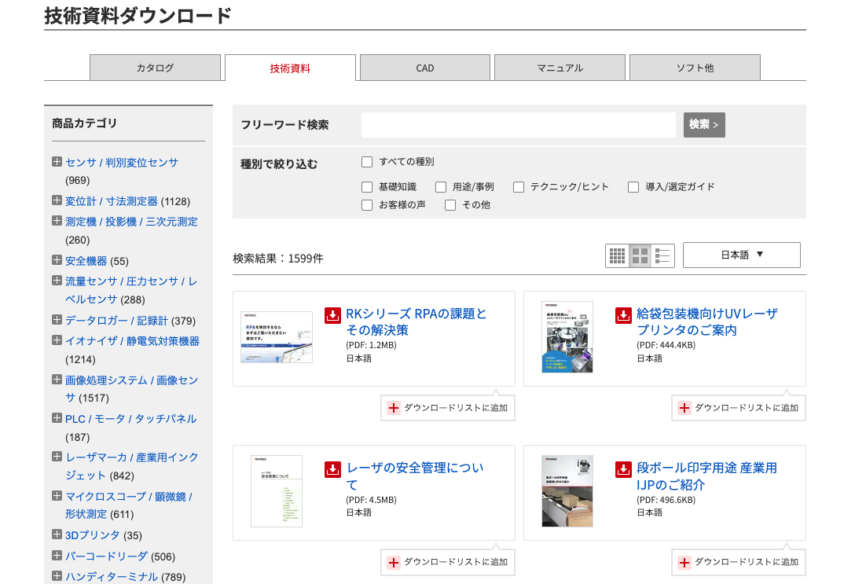
Task: Add 段ボール印字用途 document to download list
Action: (738, 562)
